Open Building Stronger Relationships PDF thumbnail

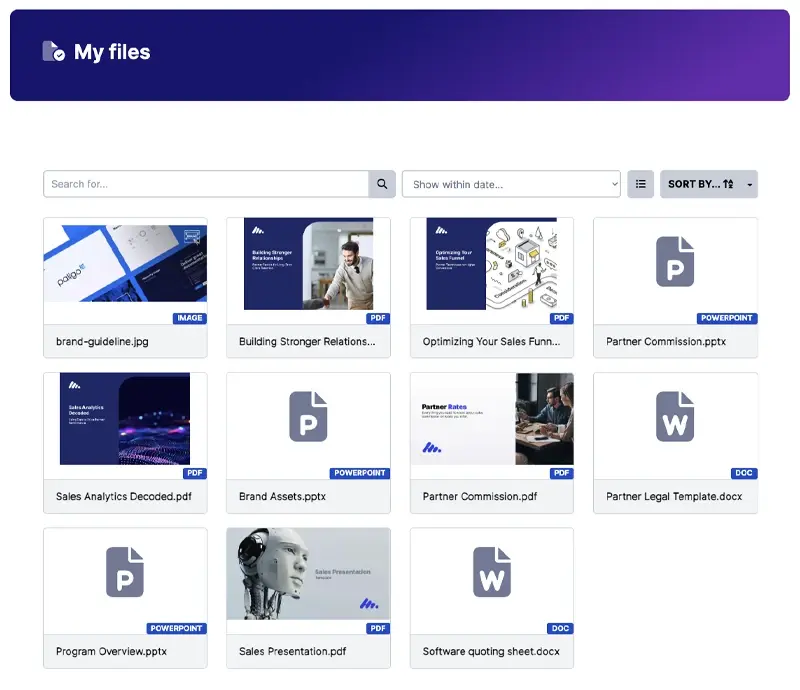[x=308, y=264]
